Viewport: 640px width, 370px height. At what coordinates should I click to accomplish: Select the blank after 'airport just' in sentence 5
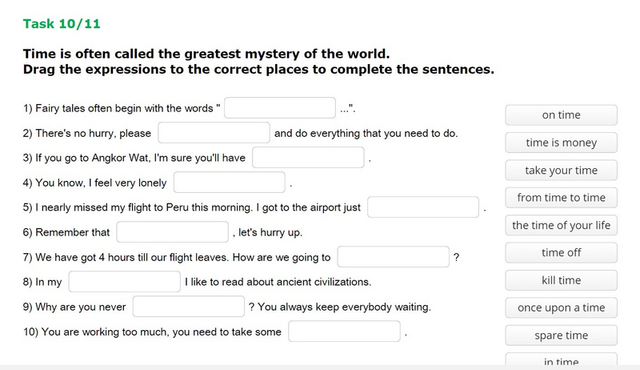click(423, 207)
